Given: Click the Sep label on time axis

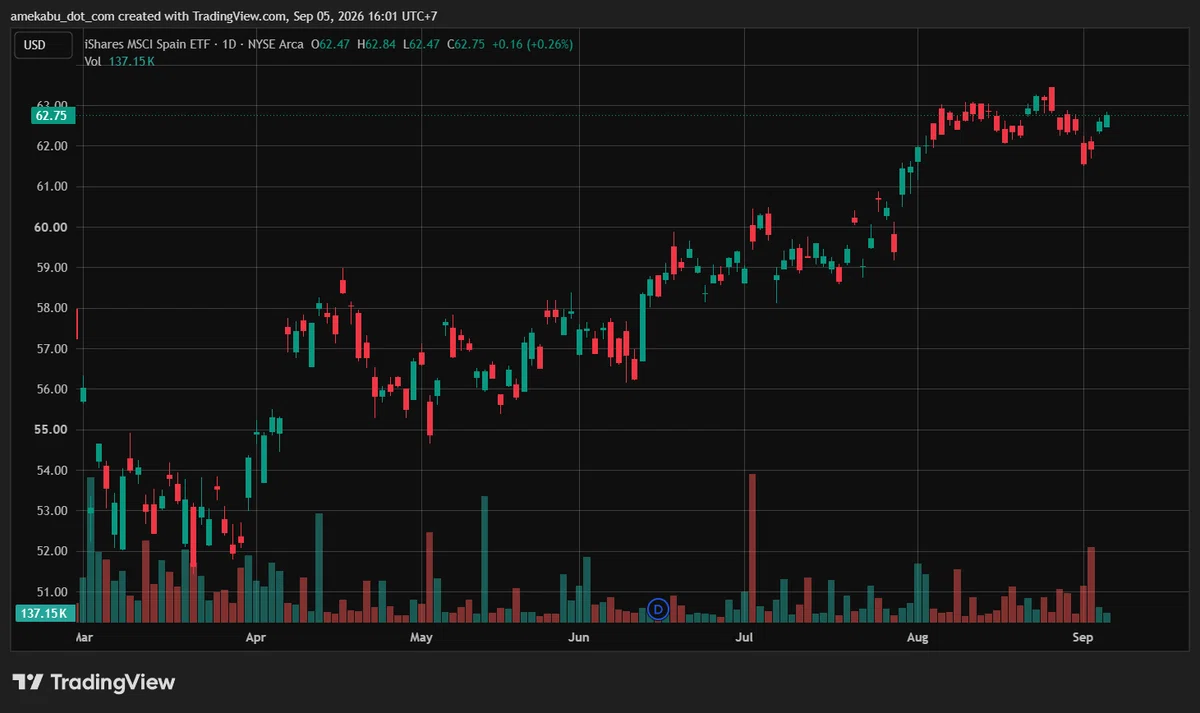Looking at the screenshot, I should coord(1084,636).
